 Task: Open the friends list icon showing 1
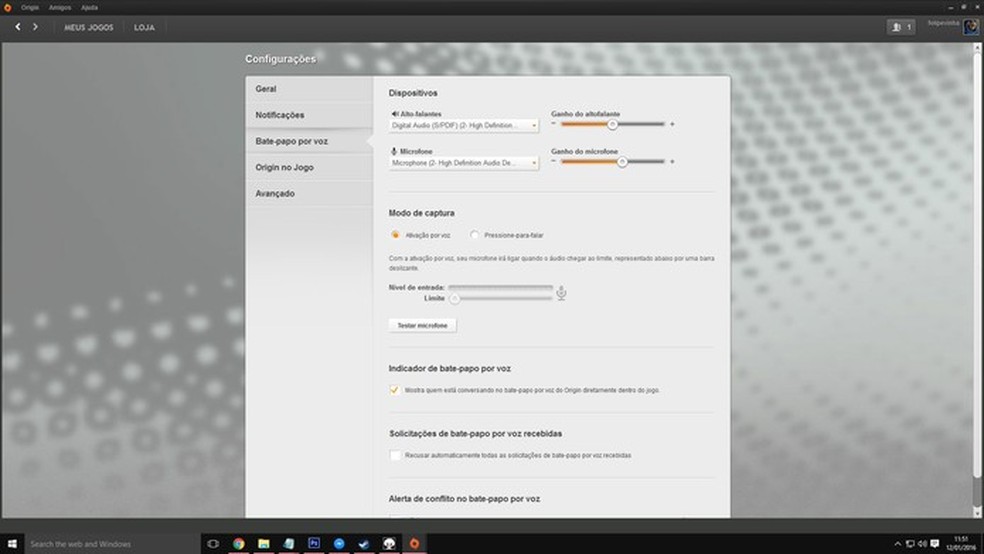901,27
